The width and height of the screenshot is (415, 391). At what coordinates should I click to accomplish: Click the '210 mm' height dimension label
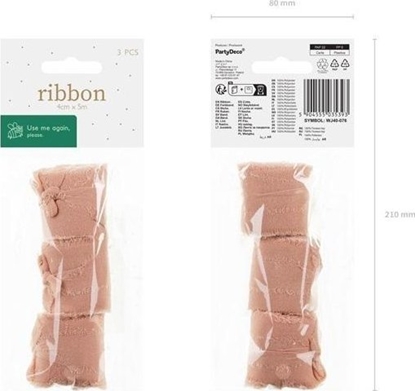pyautogui.click(x=400, y=215)
